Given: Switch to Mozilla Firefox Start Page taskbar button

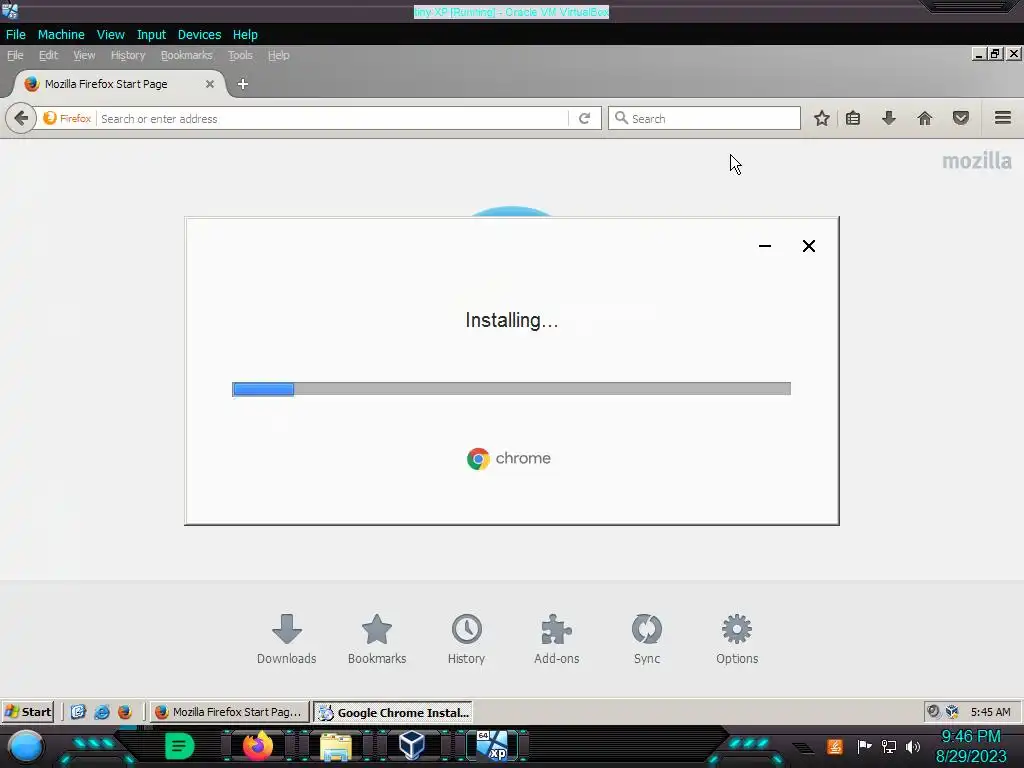Looking at the screenshot, I should coord(229,712).
